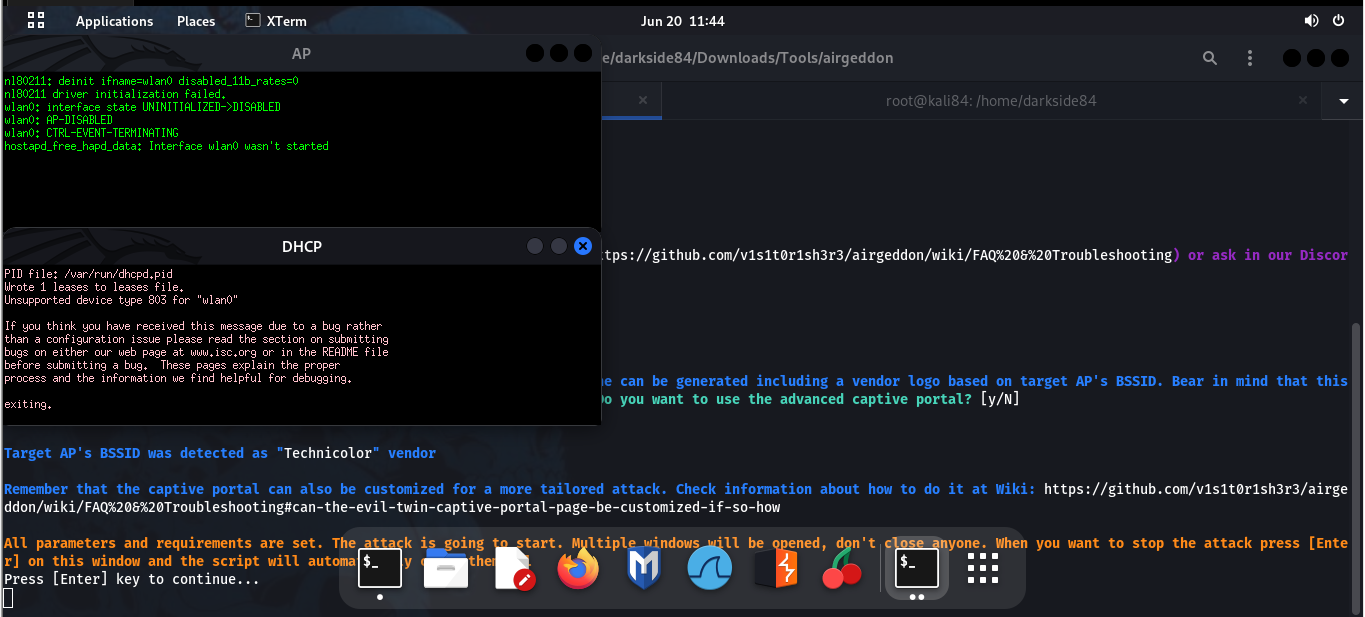Open the CherryTree notes application
This screenshot has width=1365, height=617.
[x=841, y=567]
